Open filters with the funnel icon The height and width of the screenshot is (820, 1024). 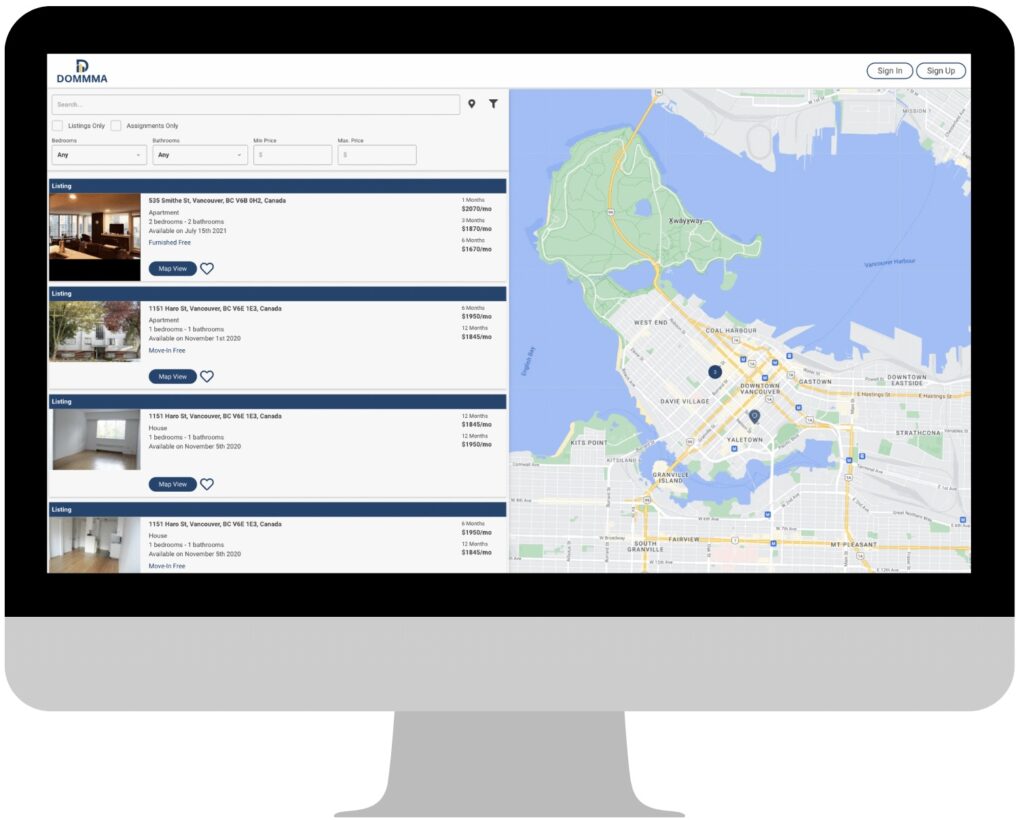tap(493, 104)
